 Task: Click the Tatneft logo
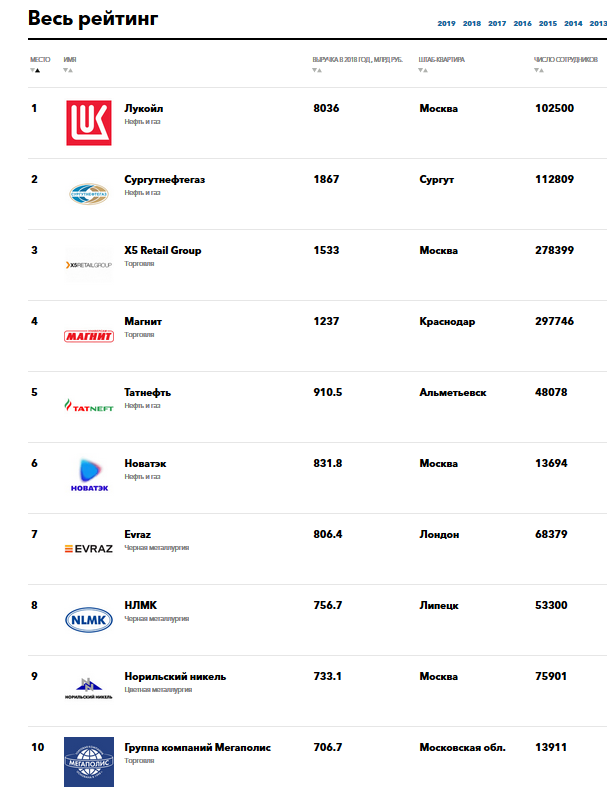(89, 406)
